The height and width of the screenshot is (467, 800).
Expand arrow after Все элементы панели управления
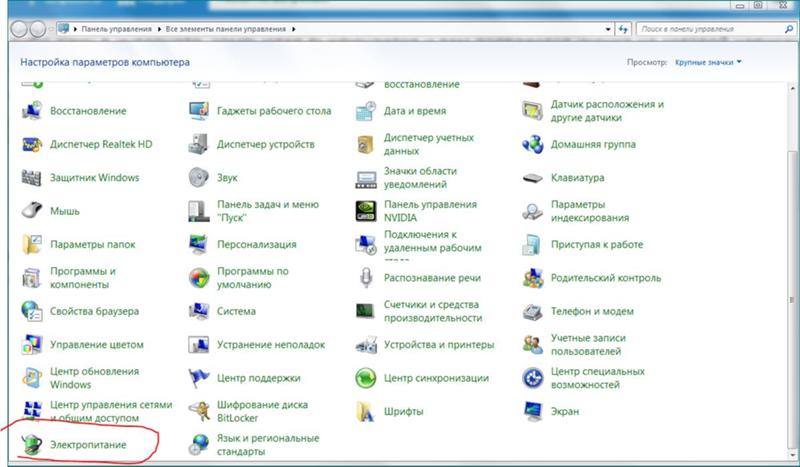293,29
